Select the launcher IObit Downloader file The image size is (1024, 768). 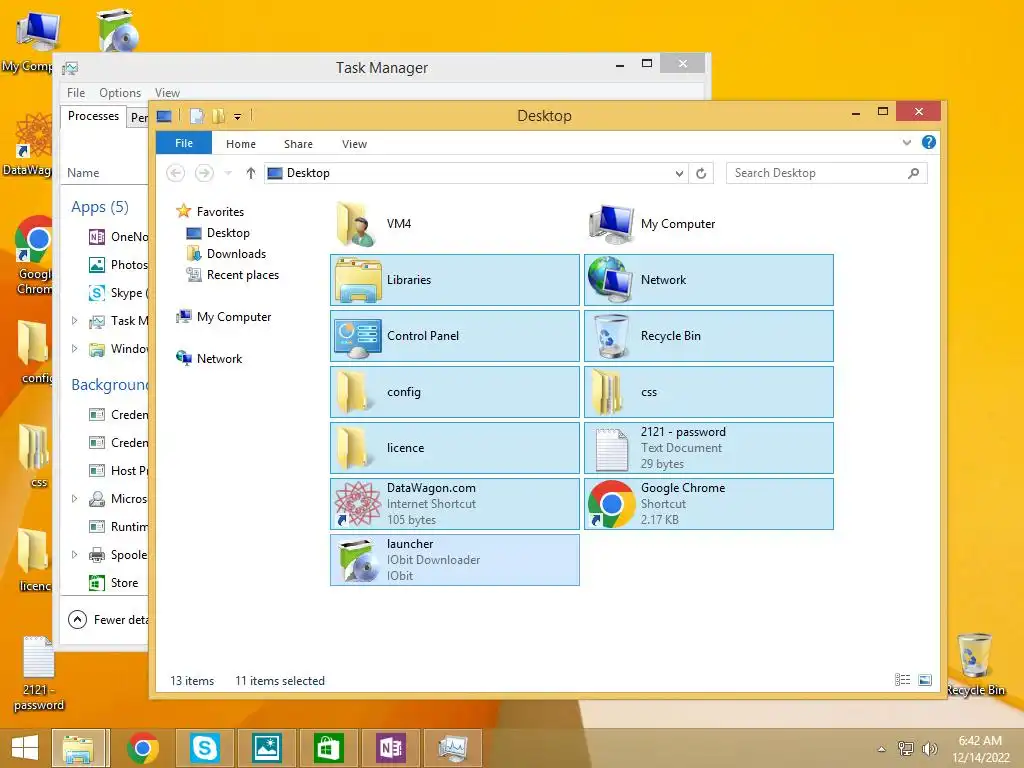pyautogui.click(x=455, y=560)
